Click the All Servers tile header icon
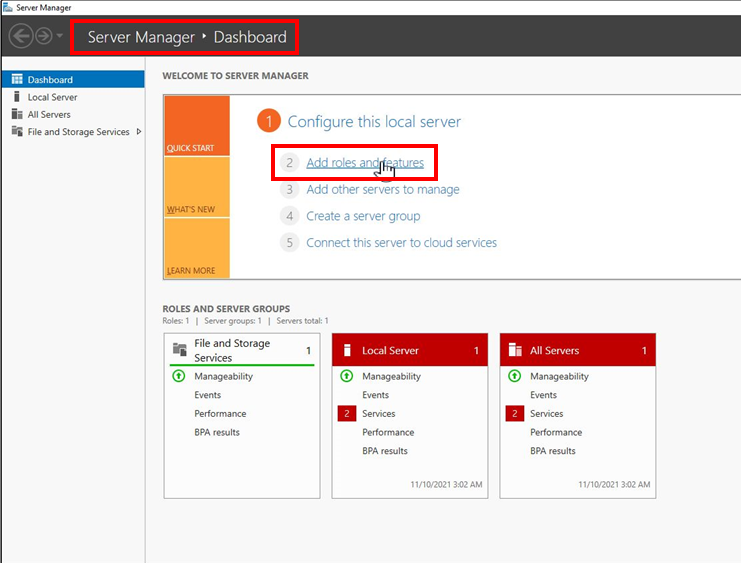Image resolution: width=741 pixels, height=563 pixels. [x=515, y=350]
